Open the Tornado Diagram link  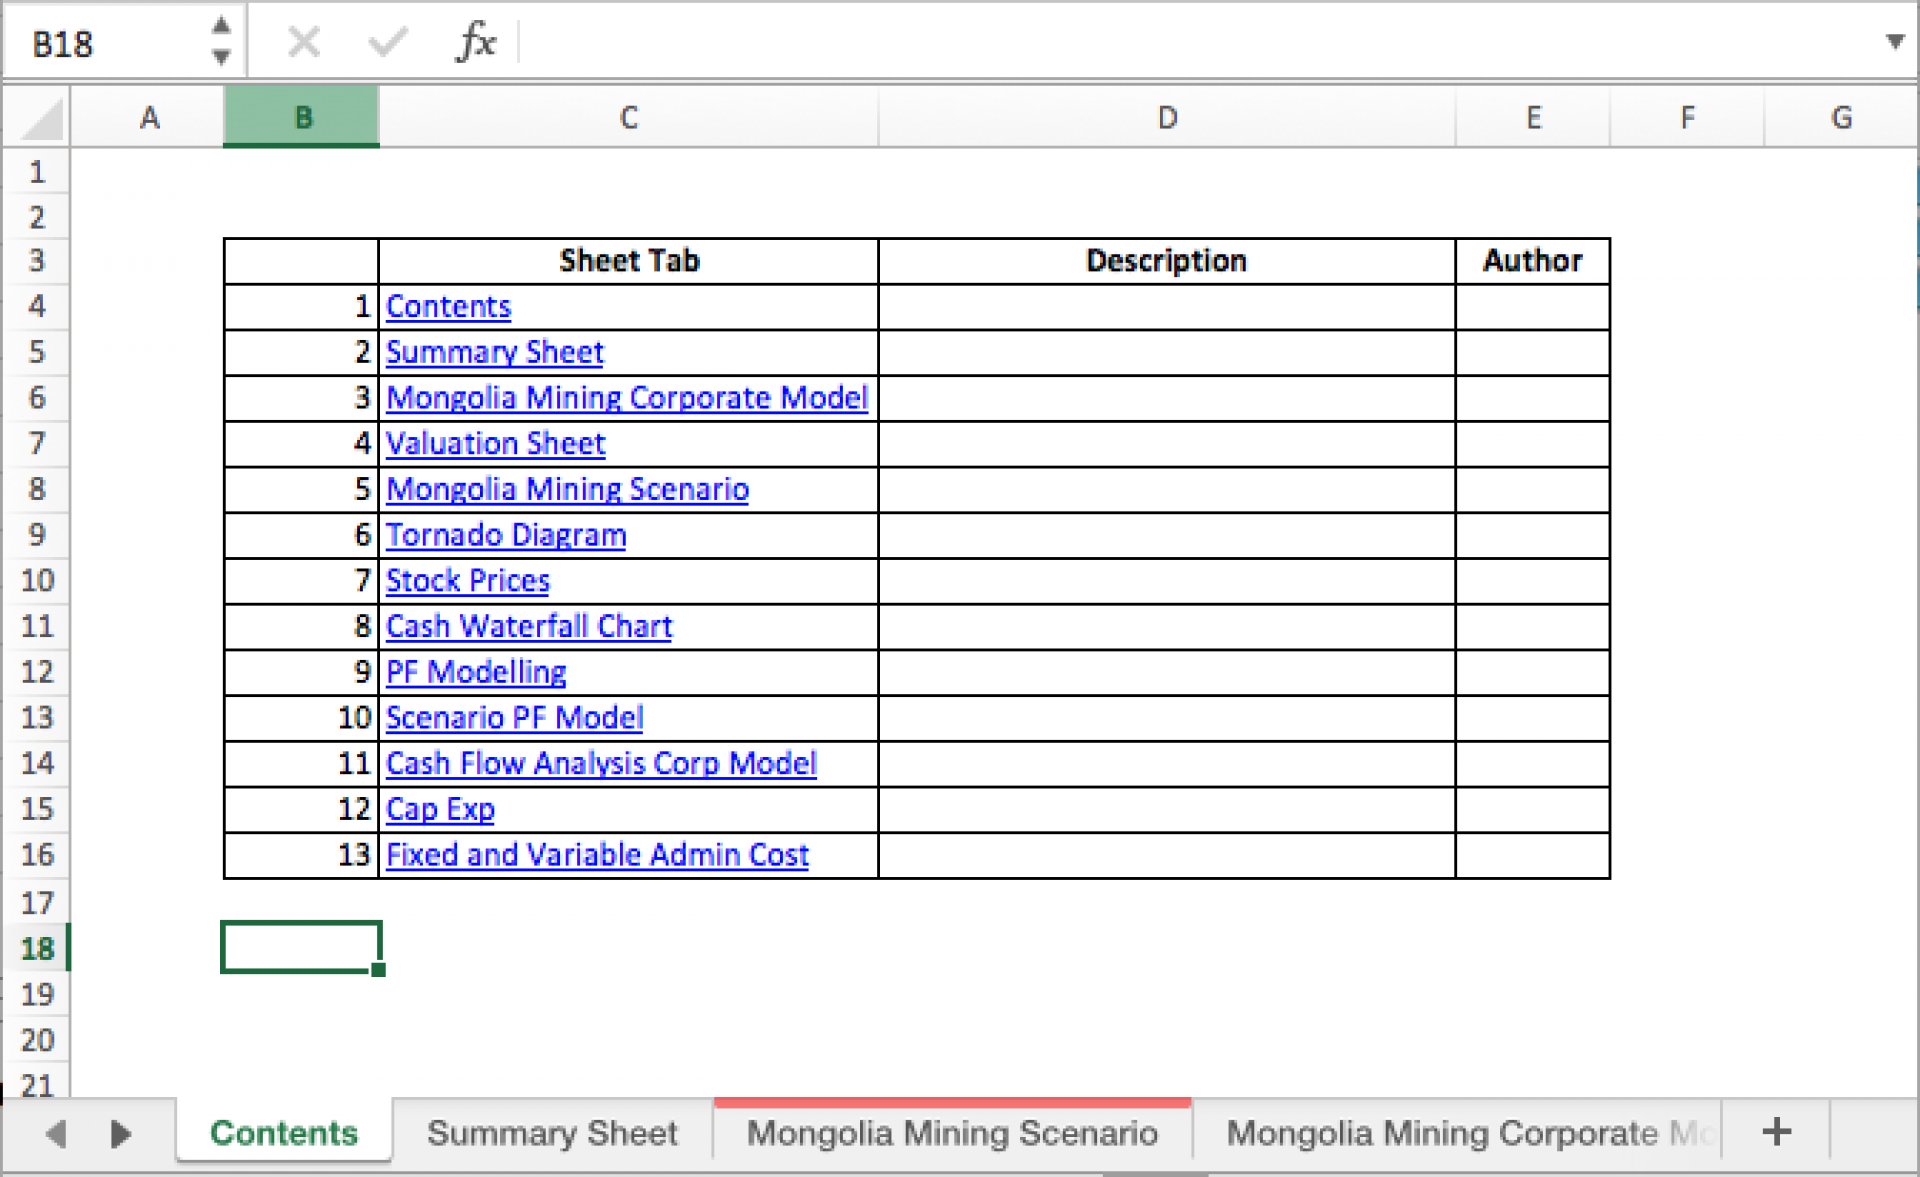506,535
